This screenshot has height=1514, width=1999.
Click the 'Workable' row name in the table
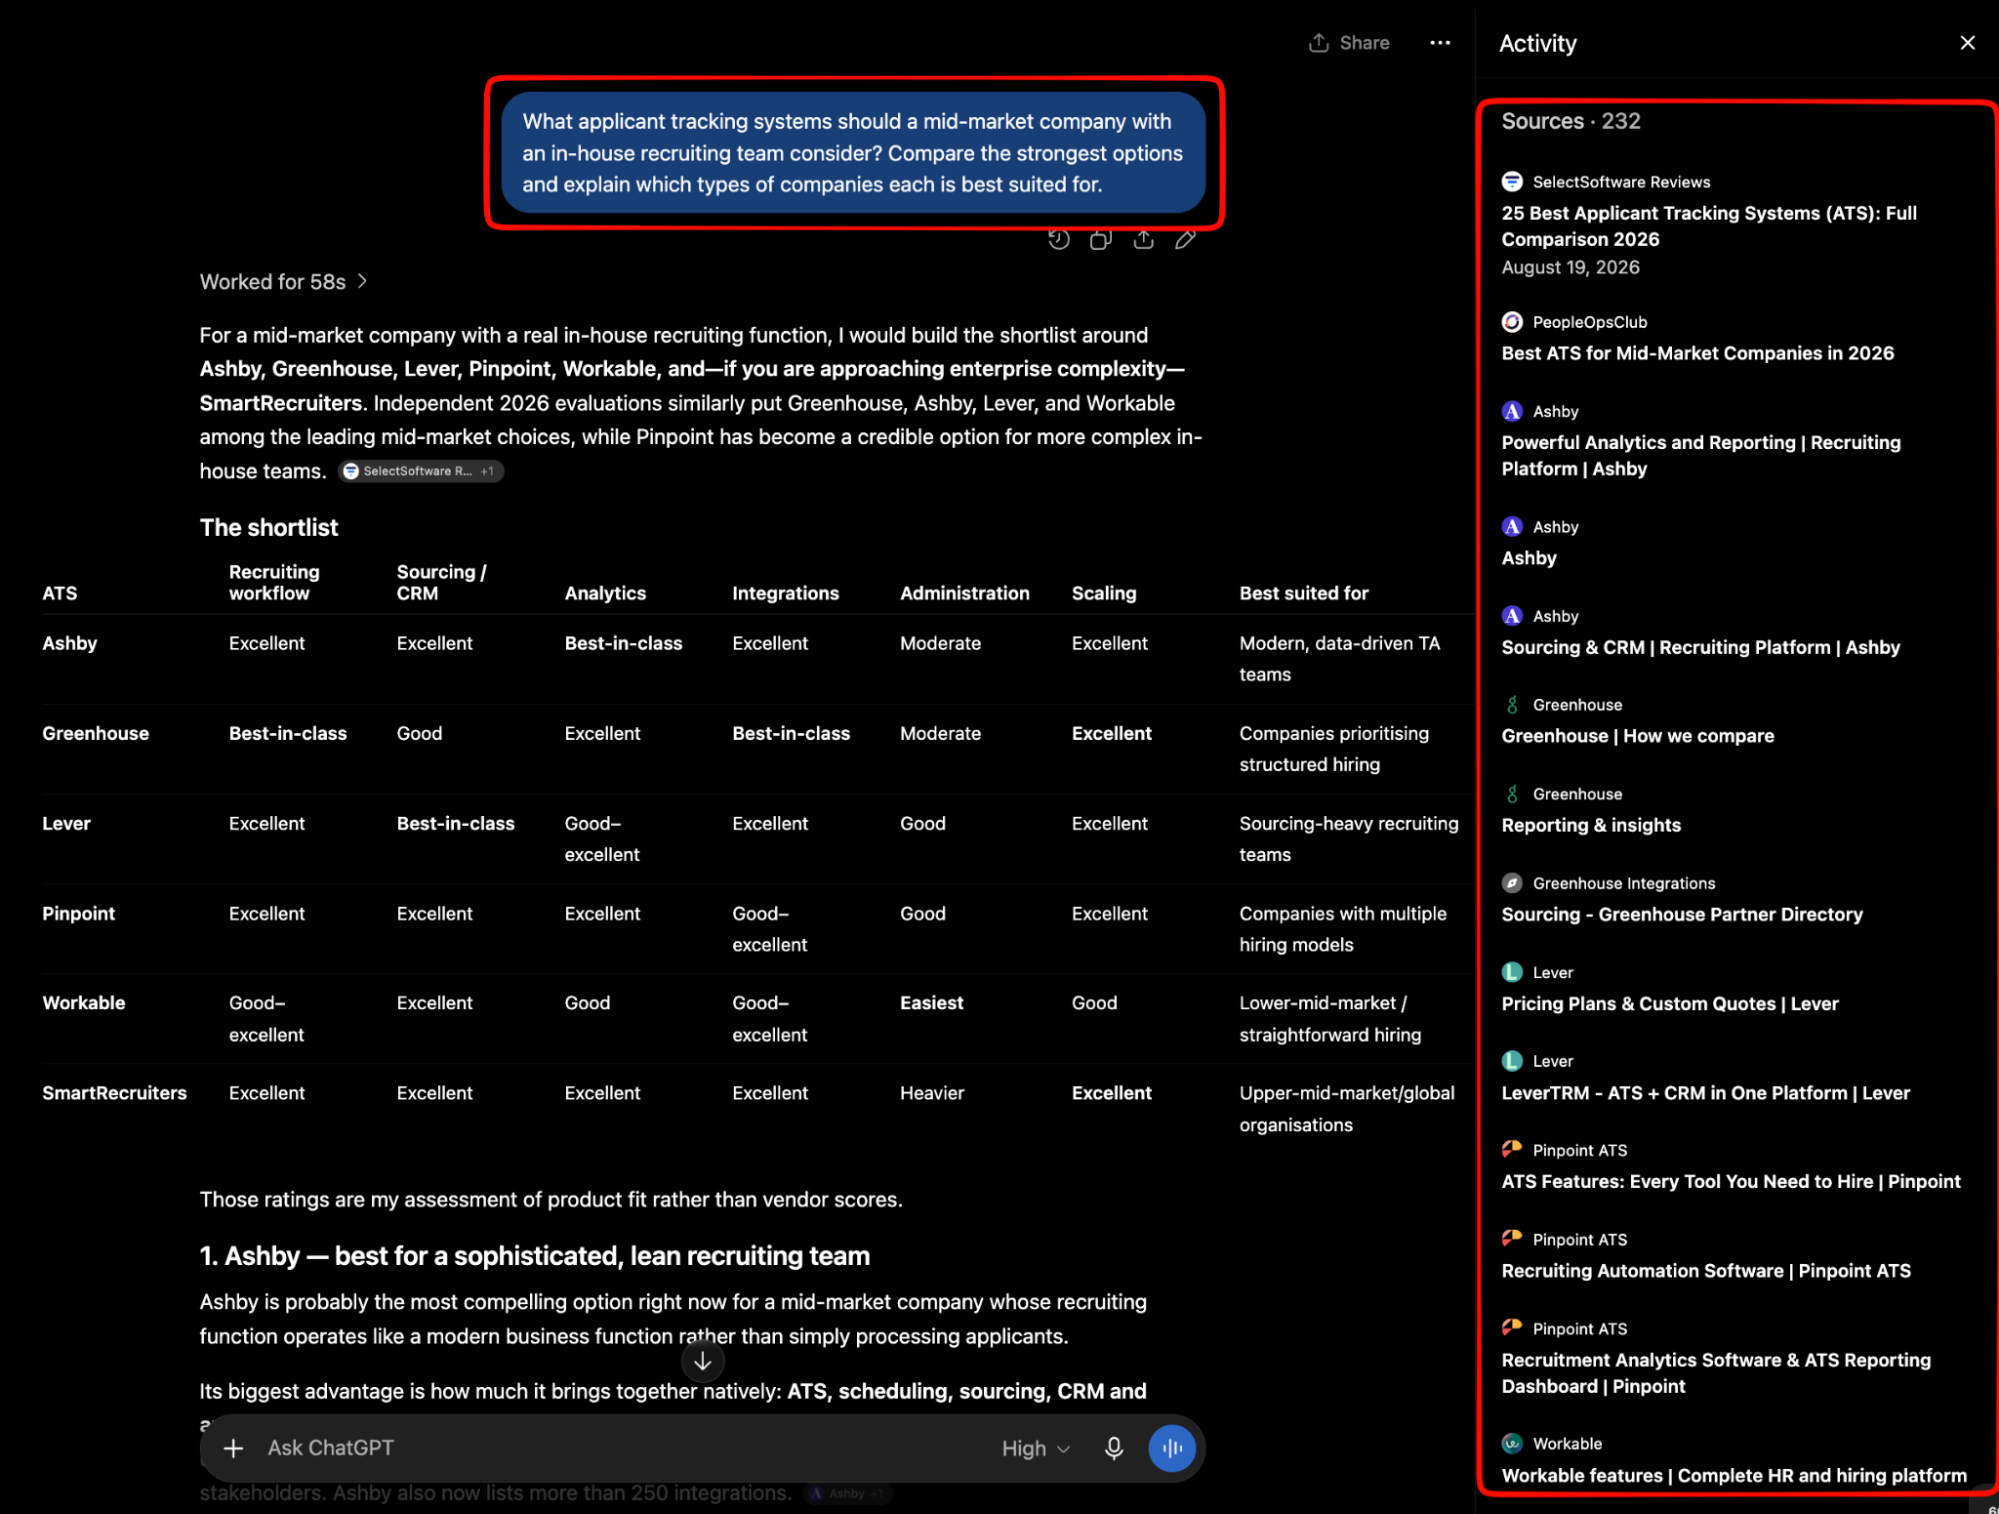tap(83, 1002)
